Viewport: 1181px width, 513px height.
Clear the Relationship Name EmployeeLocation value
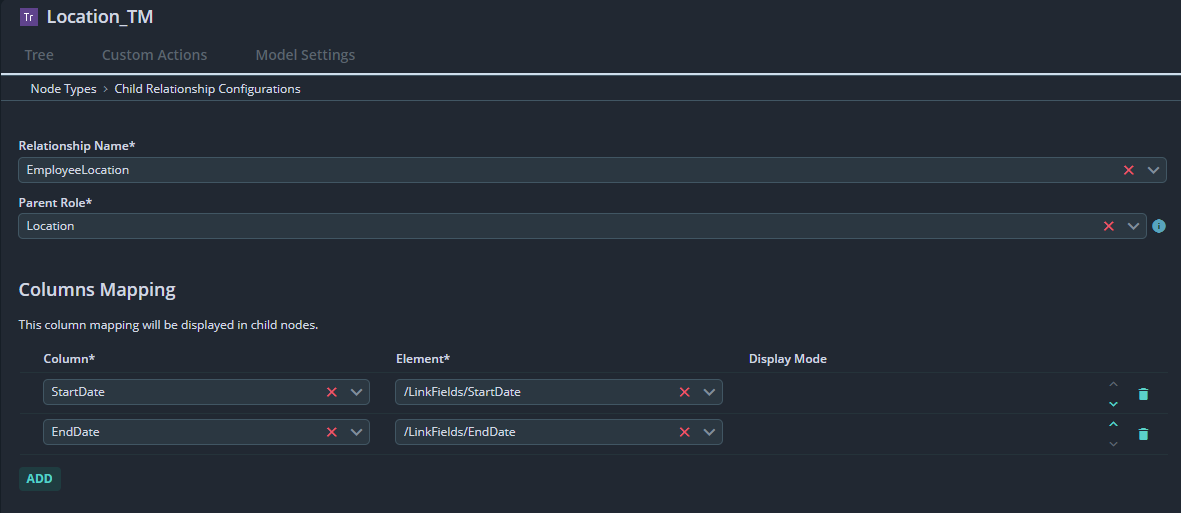coord(1128,170)
